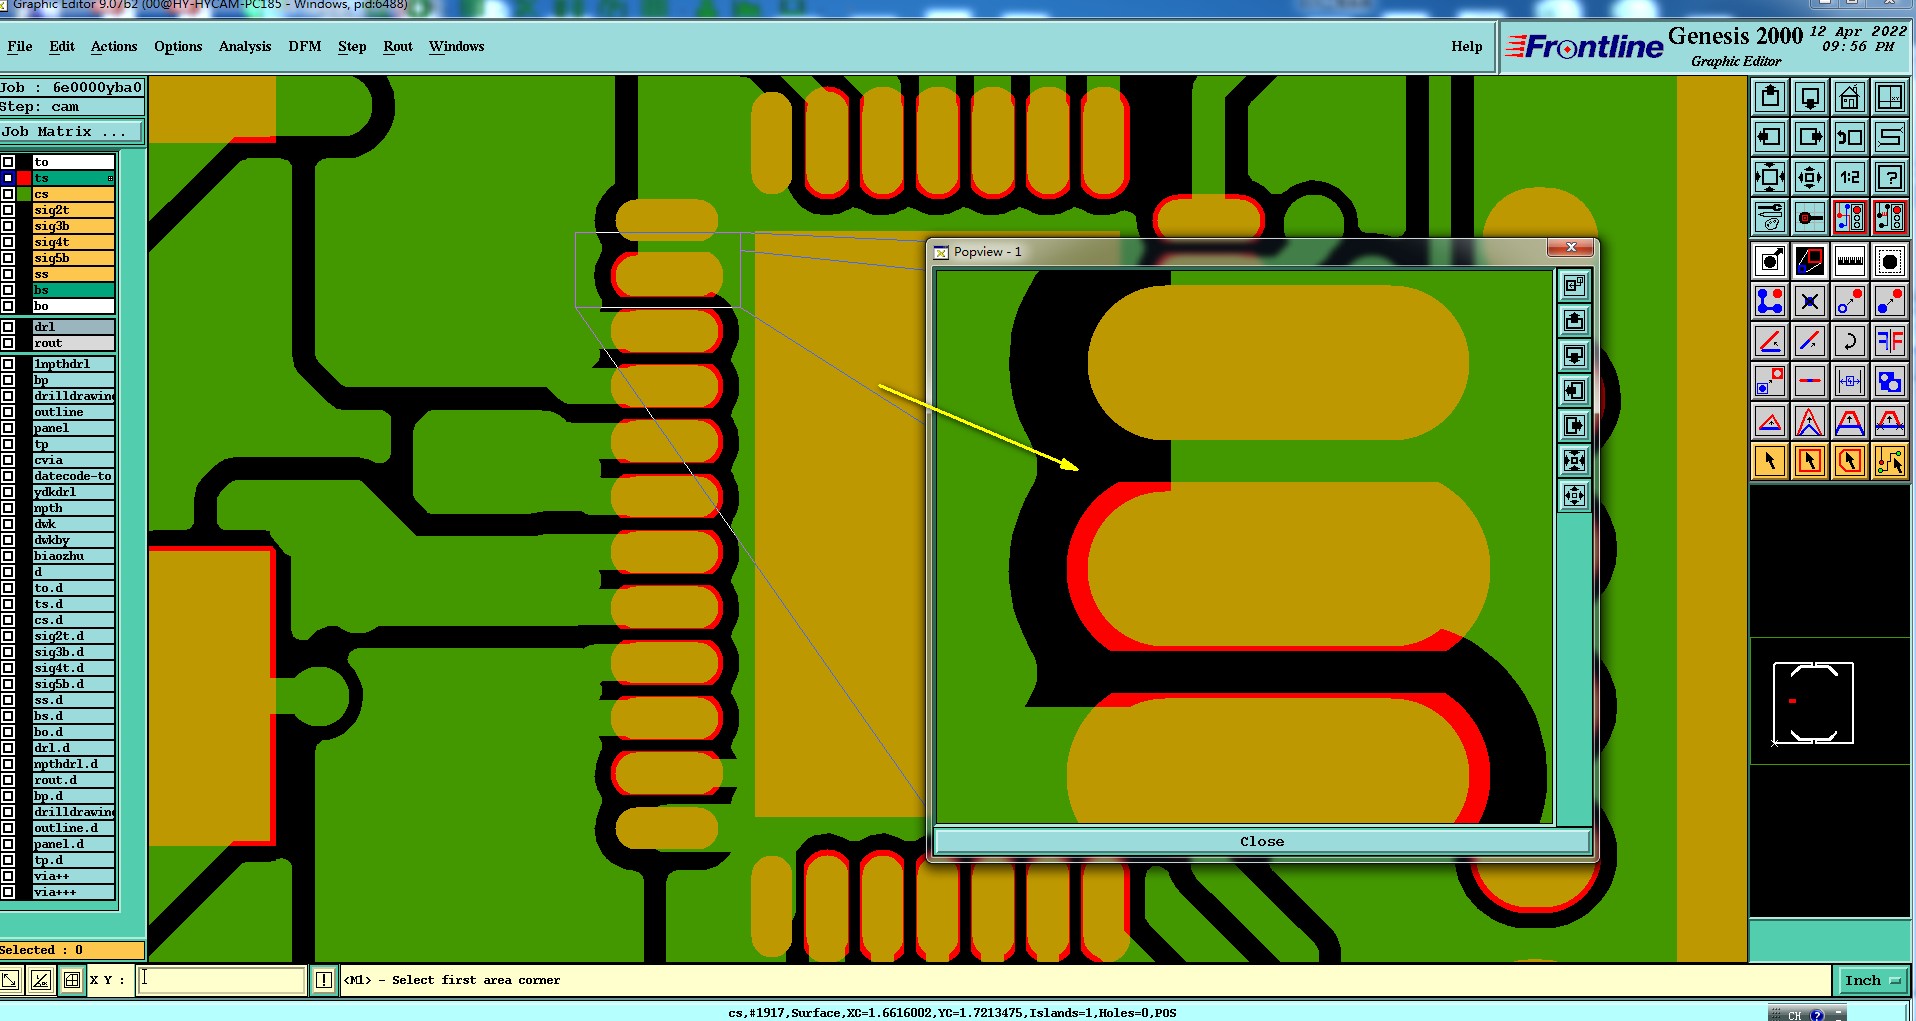1916x1021 pixels.
Task: Select the polygon selection arrow tool
Action: tap(1850, 461)
